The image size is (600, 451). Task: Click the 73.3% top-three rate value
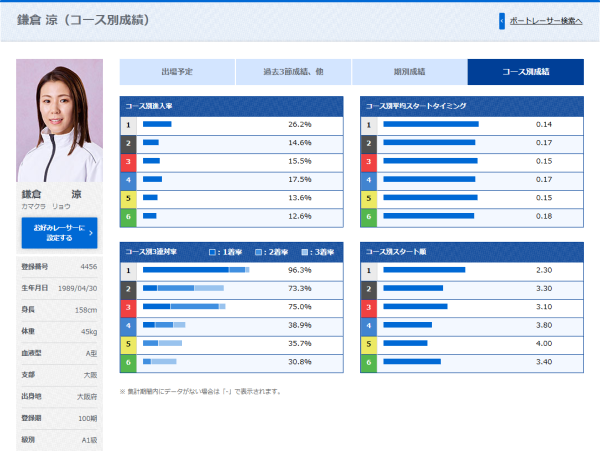point(300,289)
